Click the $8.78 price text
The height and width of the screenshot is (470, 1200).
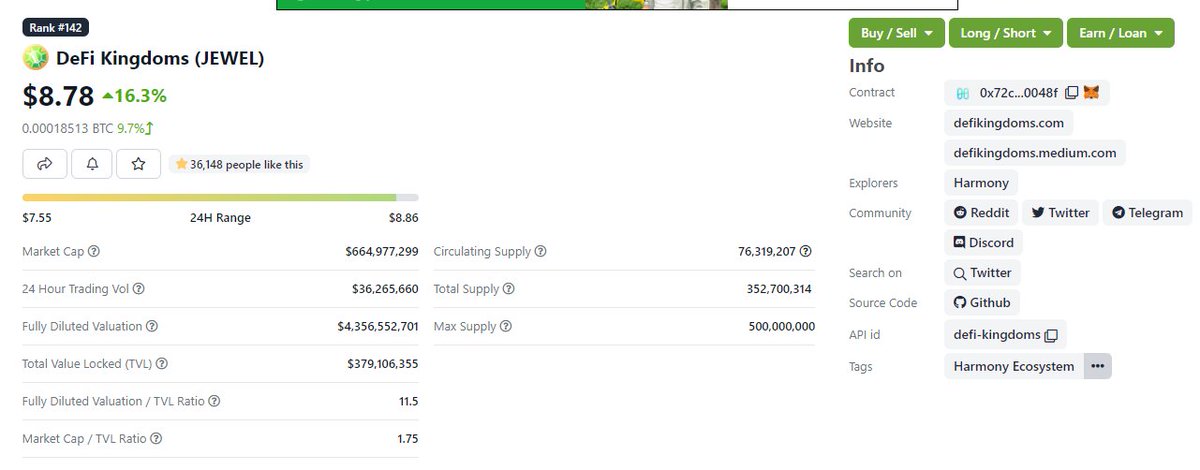coord(58,96)
